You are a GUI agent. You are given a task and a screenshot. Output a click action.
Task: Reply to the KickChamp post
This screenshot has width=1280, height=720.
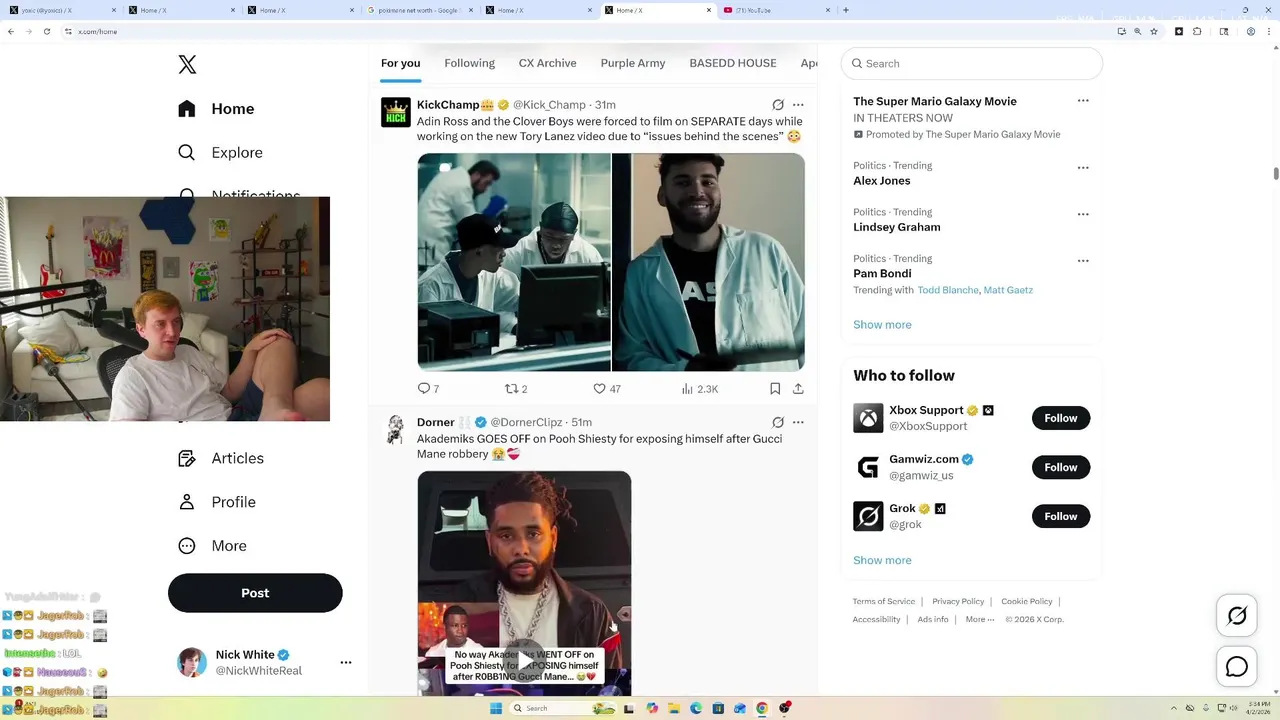[x=428, y=389]
